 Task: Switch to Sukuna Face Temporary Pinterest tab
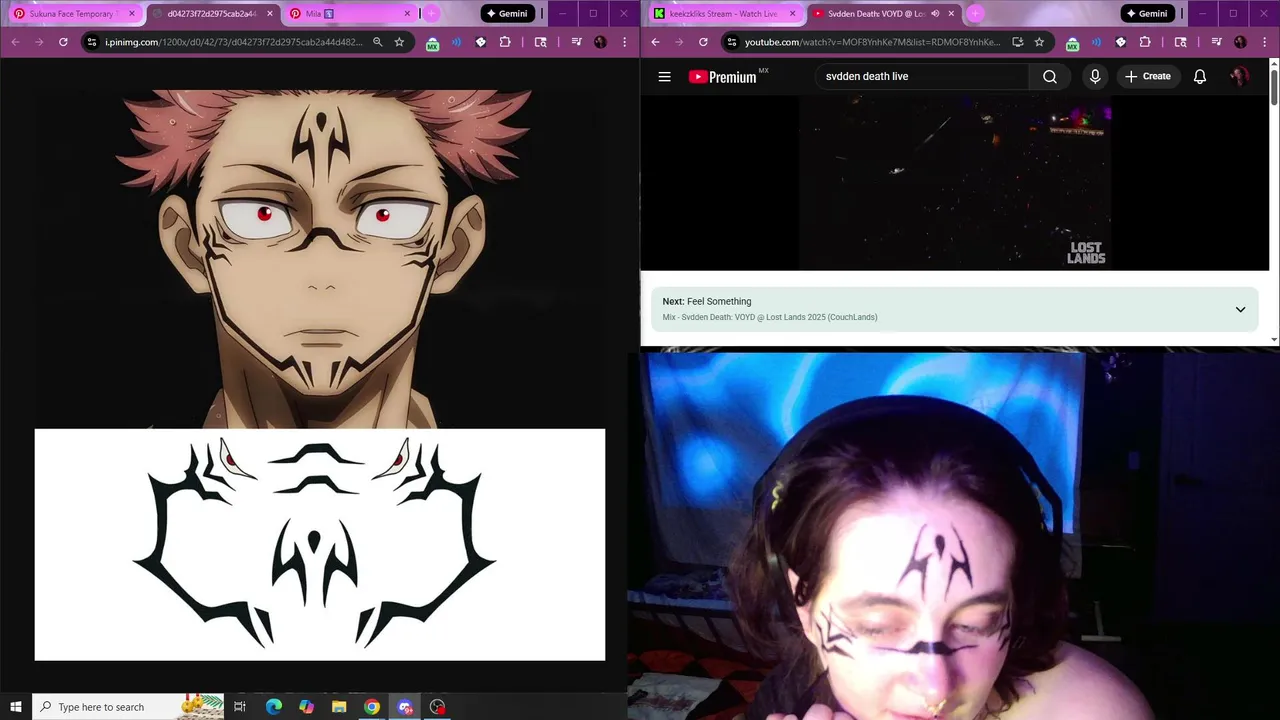(72, 14)
